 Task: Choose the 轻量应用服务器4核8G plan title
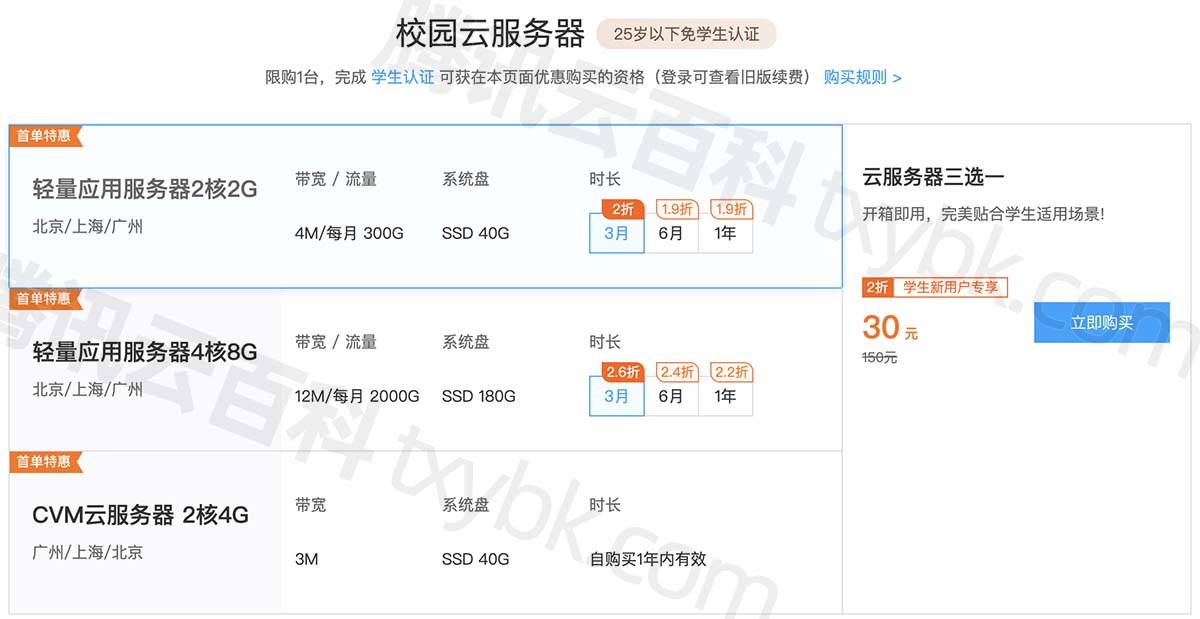145,352
